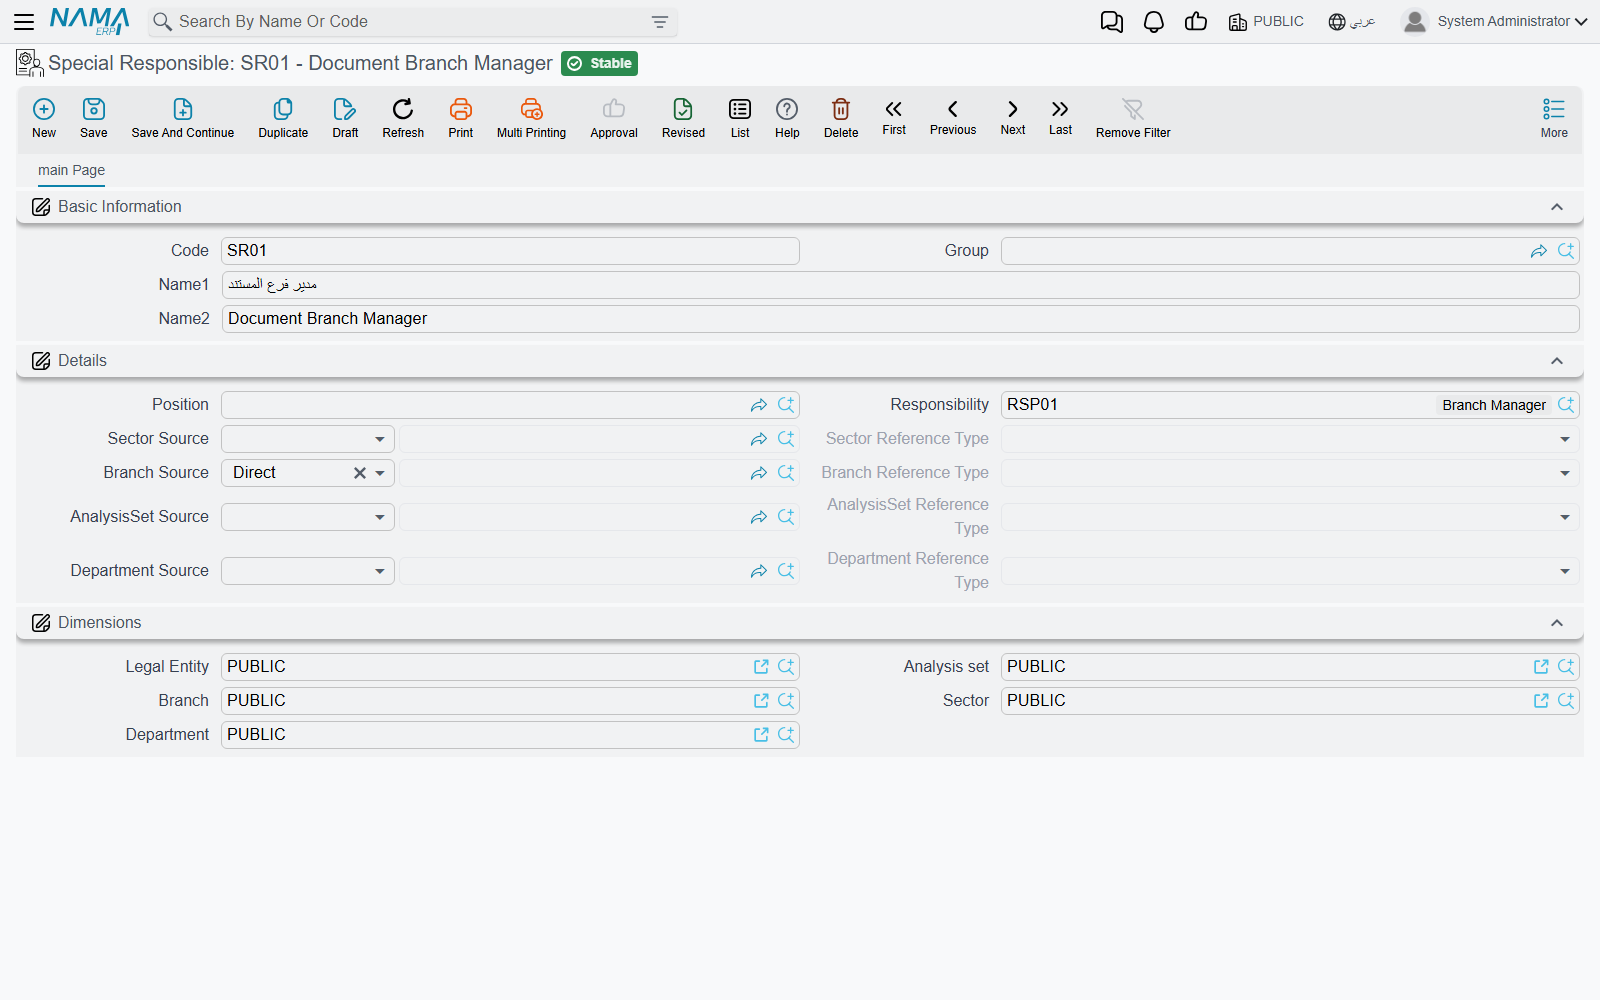Collapse the Details section
This screenshot has width=1600, height=1000.
[x=1557, y=361]
